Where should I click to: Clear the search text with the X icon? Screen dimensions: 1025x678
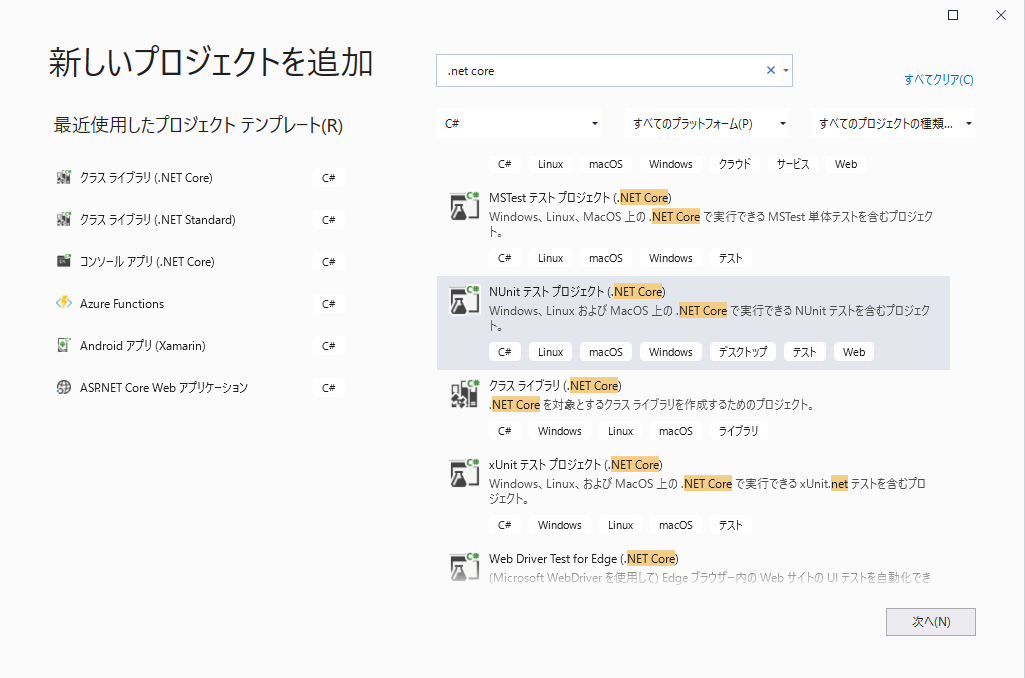pos(771,70)
